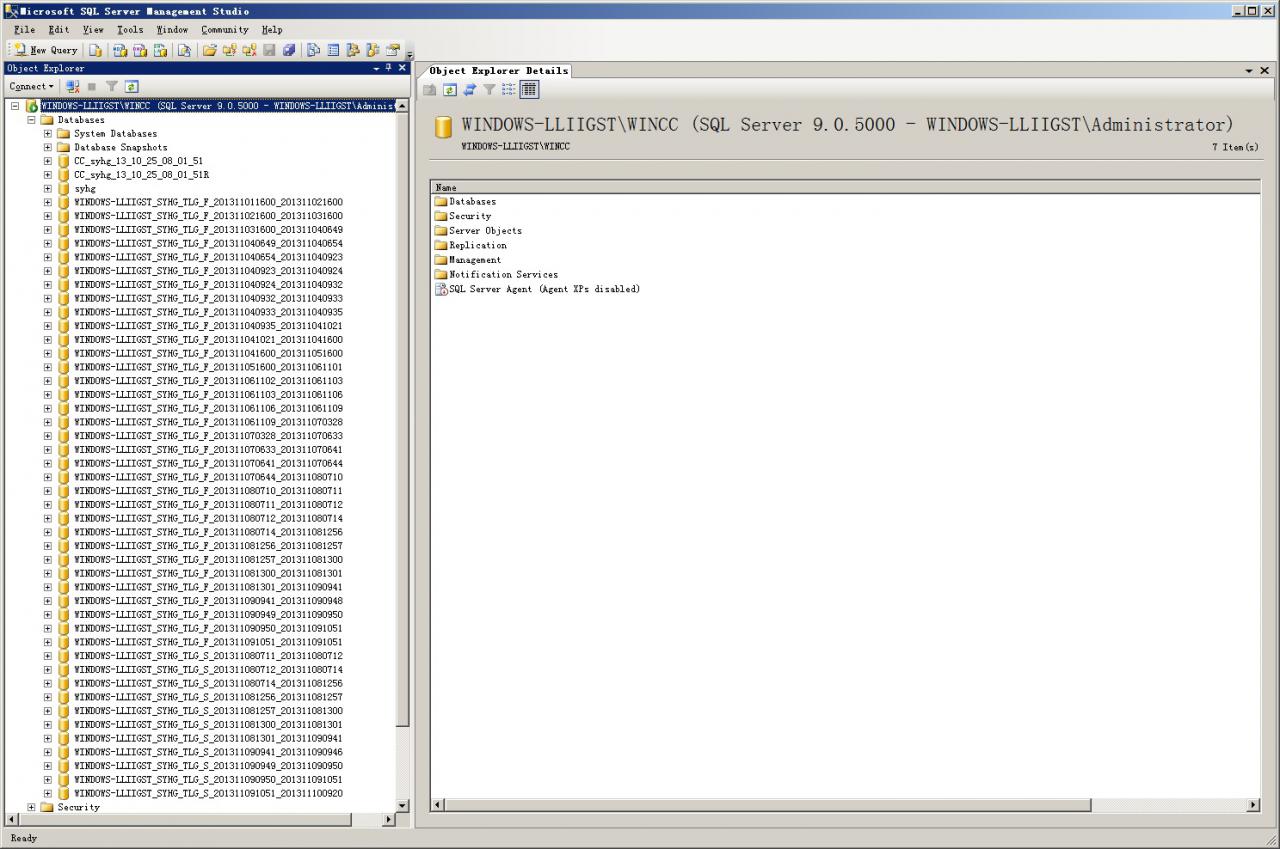1280x849 pixels.
Task: Open the Connect dropdown in Object Explorer
Action: [32, 87]
